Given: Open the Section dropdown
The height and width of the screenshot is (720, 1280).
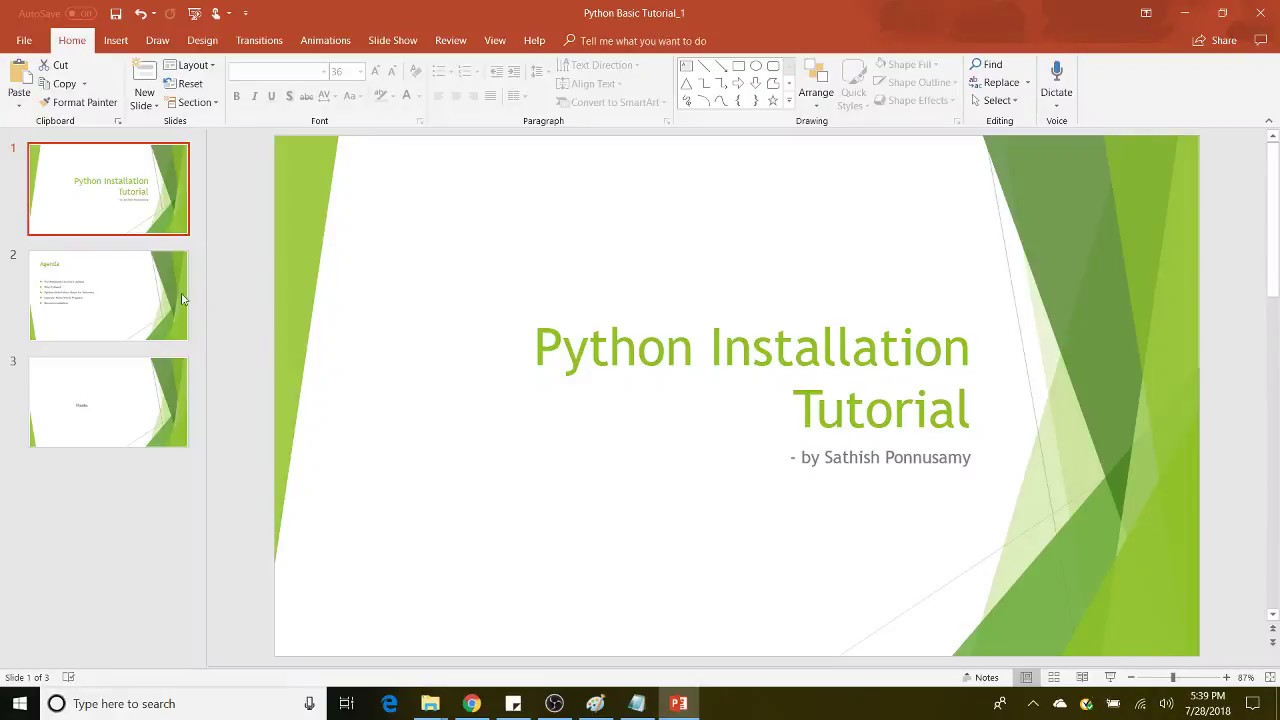Looking at the screenshot, I should pos(192,103).
